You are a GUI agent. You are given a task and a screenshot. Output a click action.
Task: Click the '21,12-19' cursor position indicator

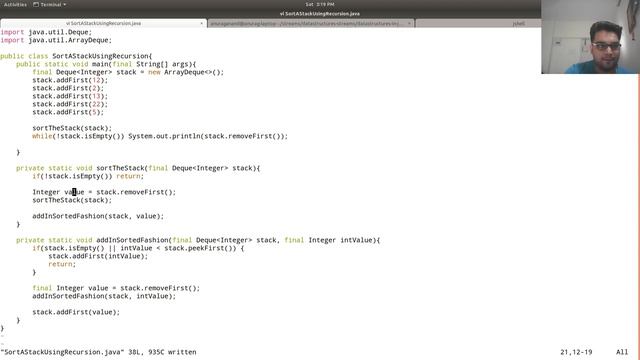[576, 352]
